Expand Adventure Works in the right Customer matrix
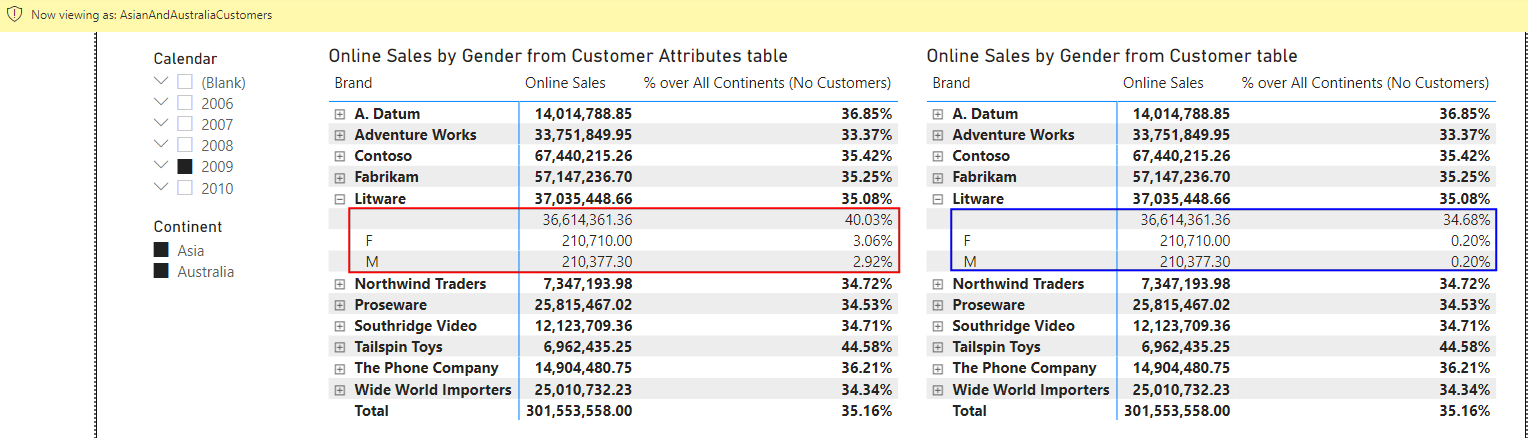Viewport: 1528px width, 438px height. click(938, 135)
